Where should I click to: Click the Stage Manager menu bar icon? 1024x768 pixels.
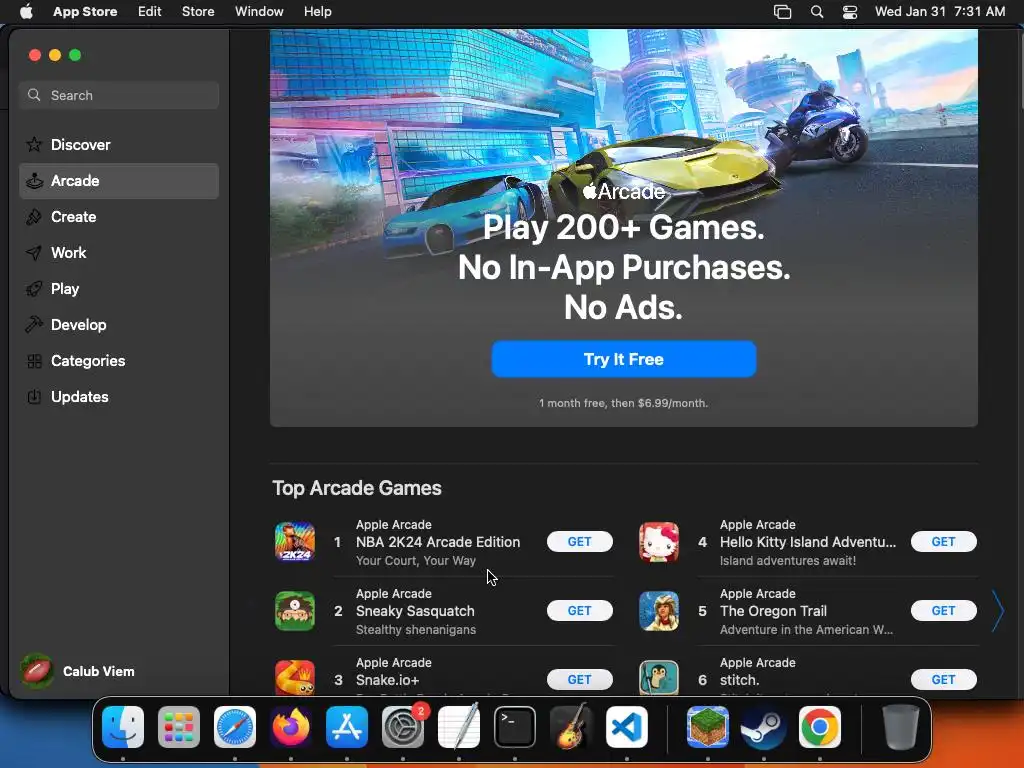[x=782, y=12]
